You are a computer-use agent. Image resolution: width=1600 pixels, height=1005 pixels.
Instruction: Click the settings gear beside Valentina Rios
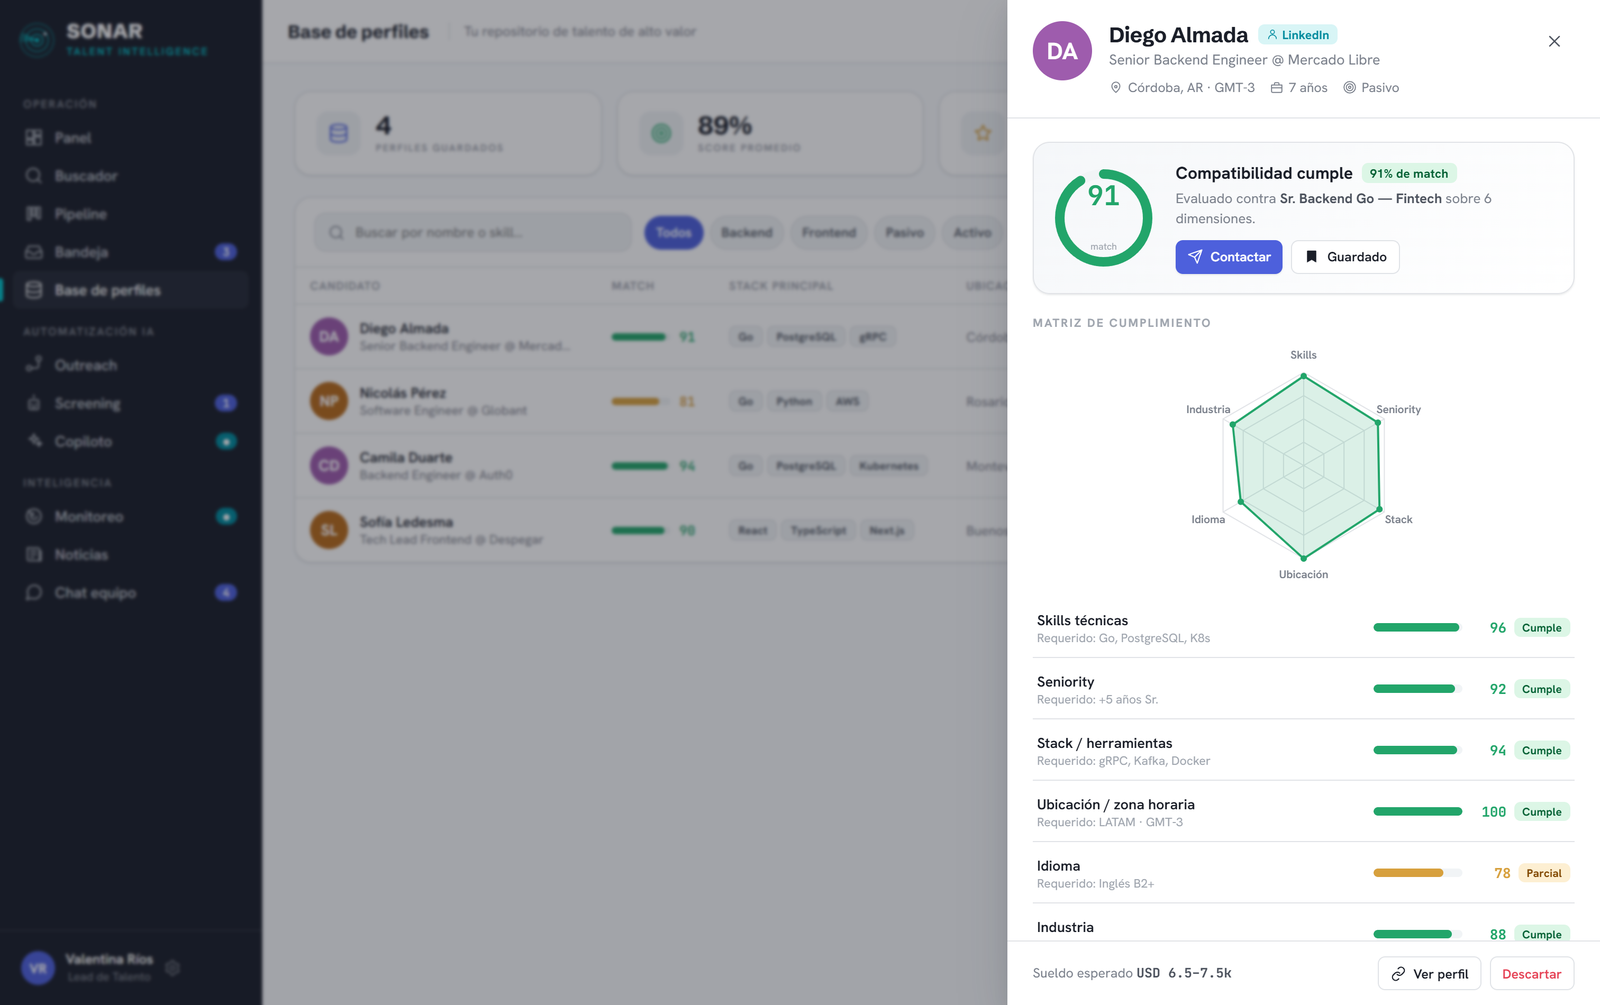tap(172, 968)
